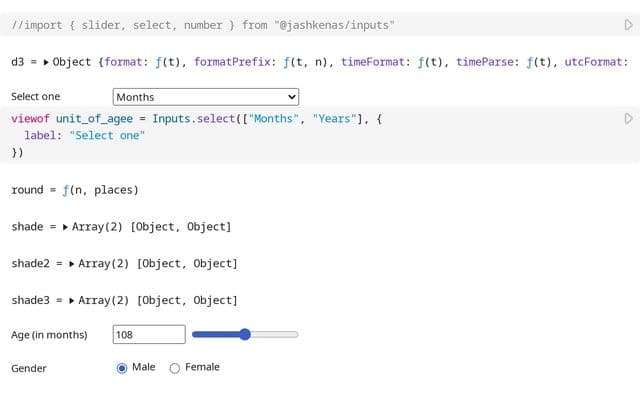Expand the d3 Object inspector triangle
Viewport: 640px width, 400px height.
pos(46,62)
